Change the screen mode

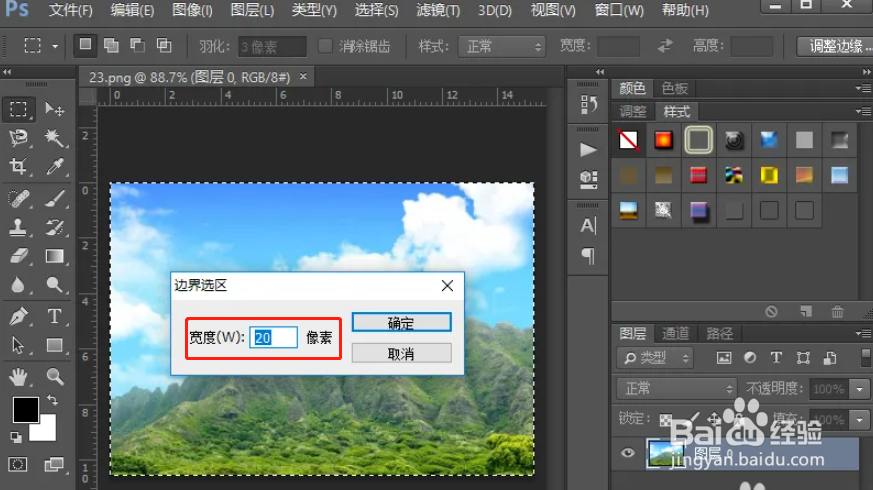(54, 464)
